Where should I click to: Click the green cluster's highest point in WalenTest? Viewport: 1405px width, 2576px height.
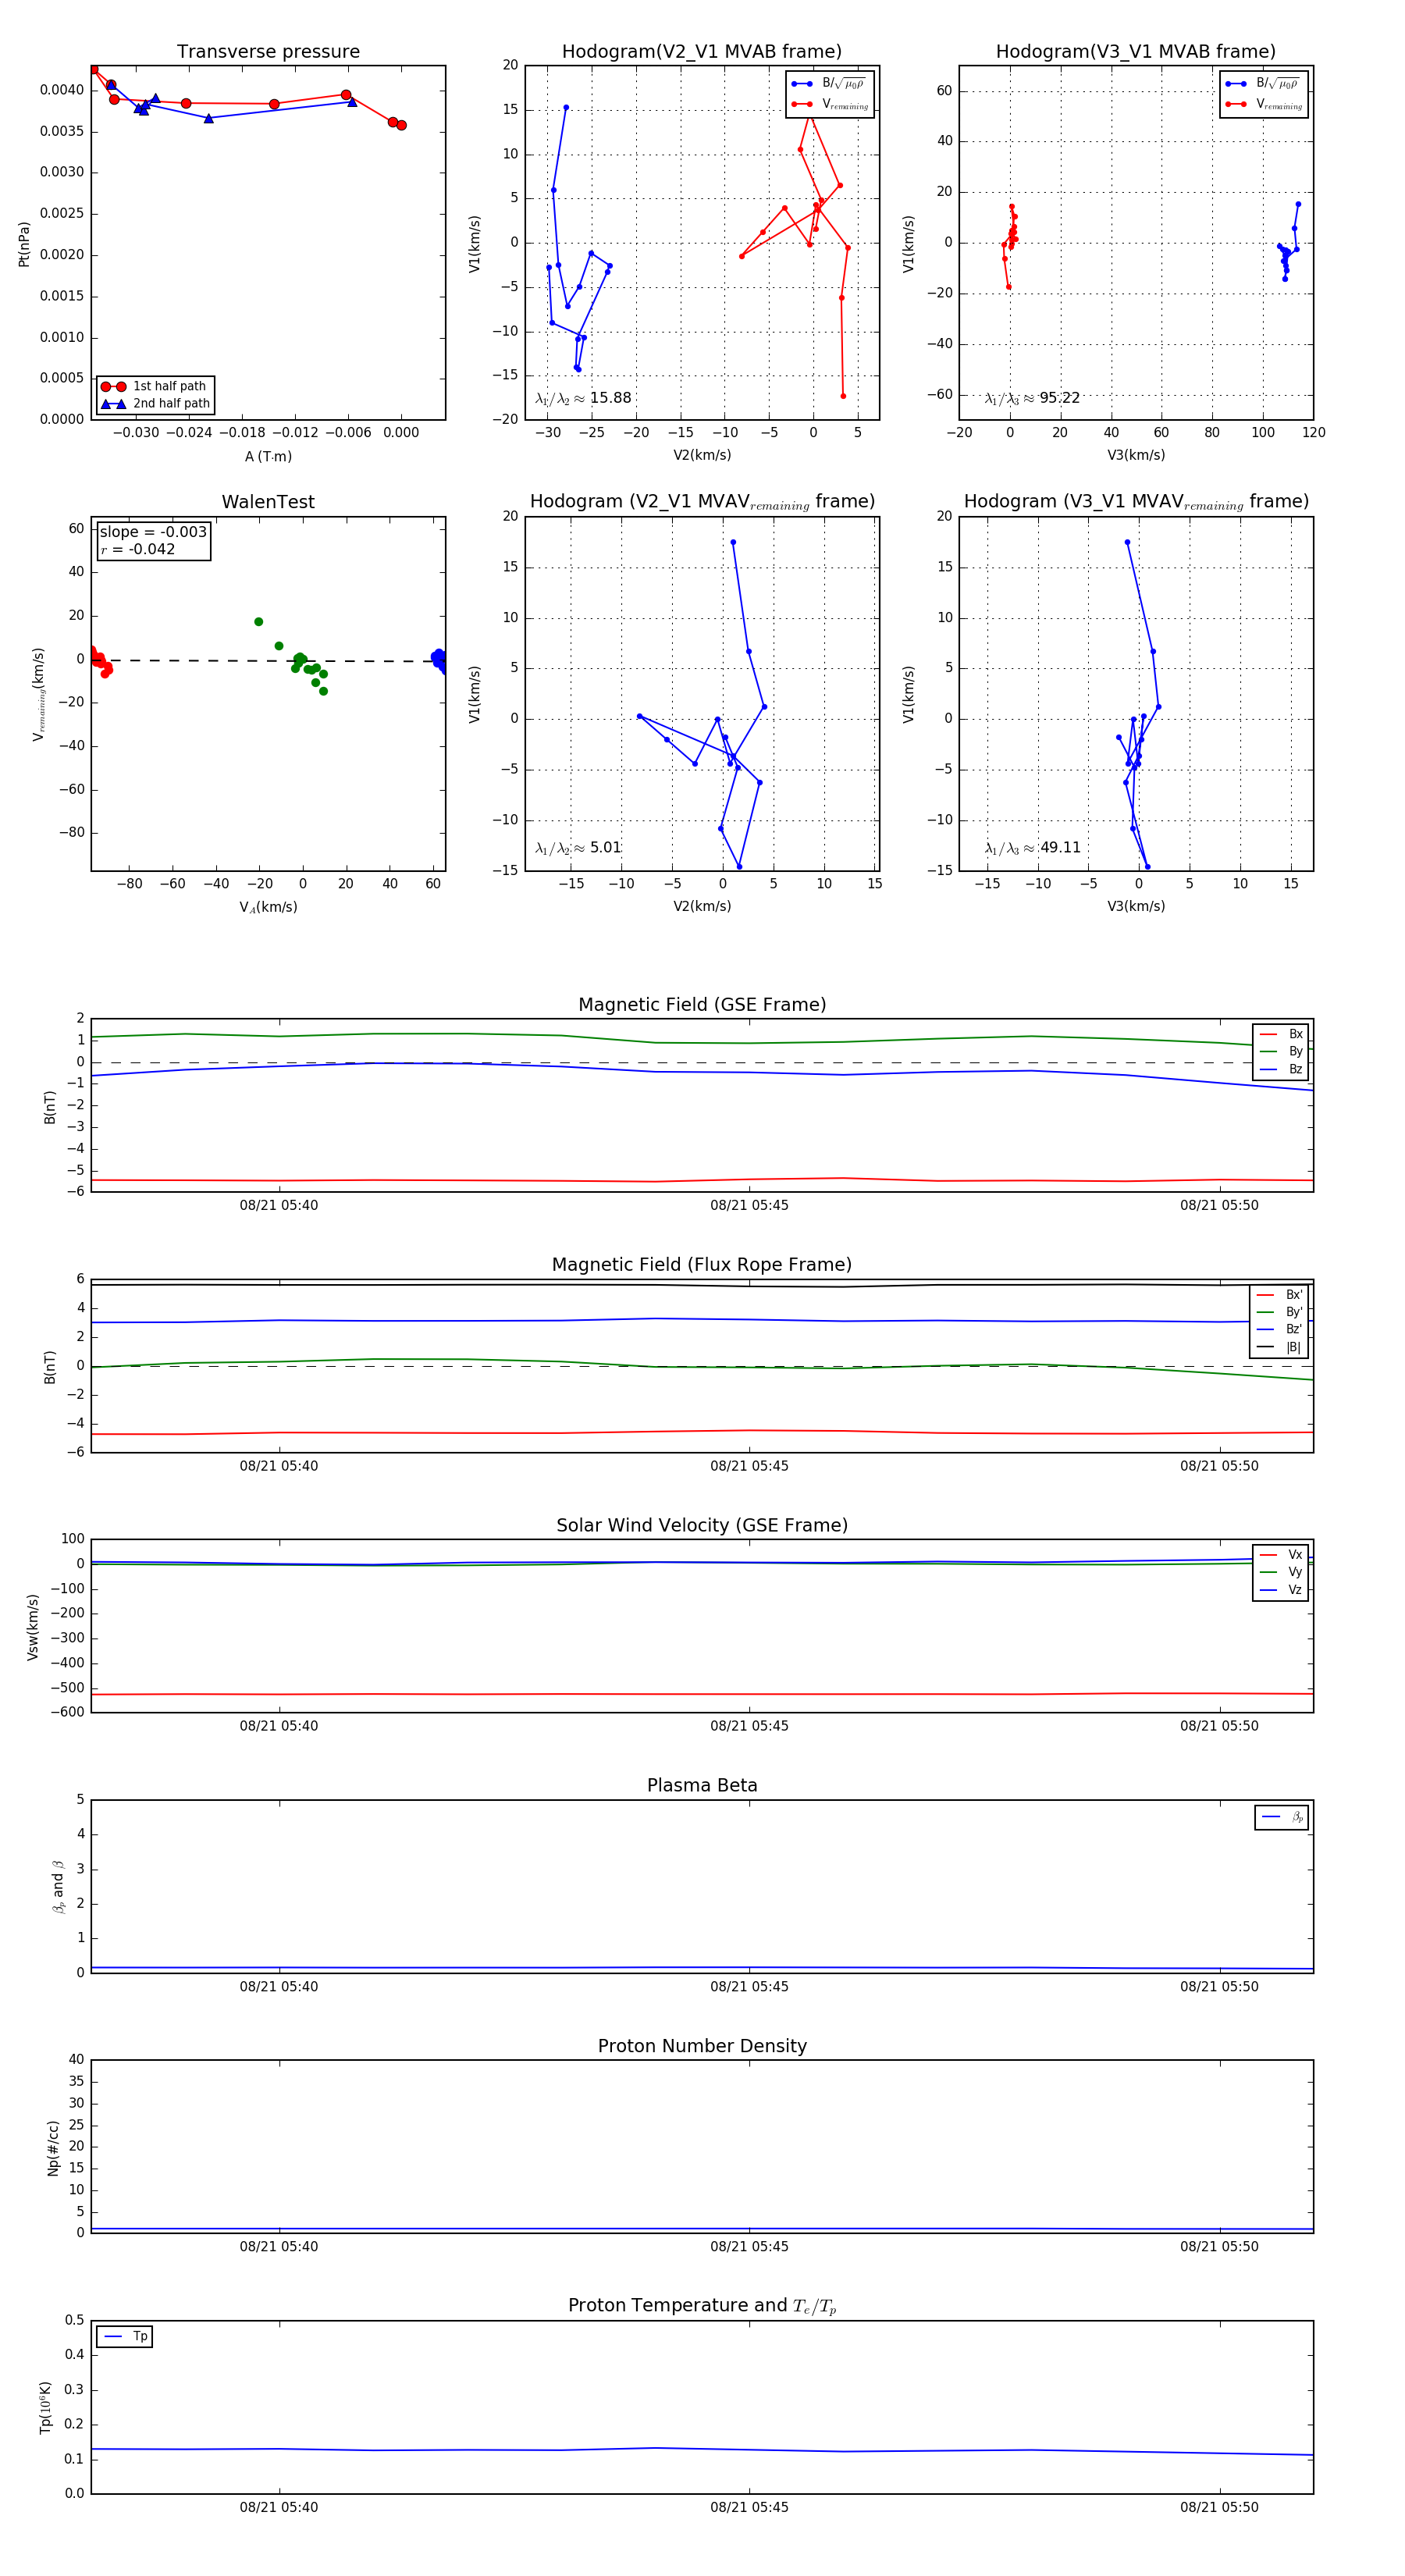pyautogui.click(x=258, y=622)
